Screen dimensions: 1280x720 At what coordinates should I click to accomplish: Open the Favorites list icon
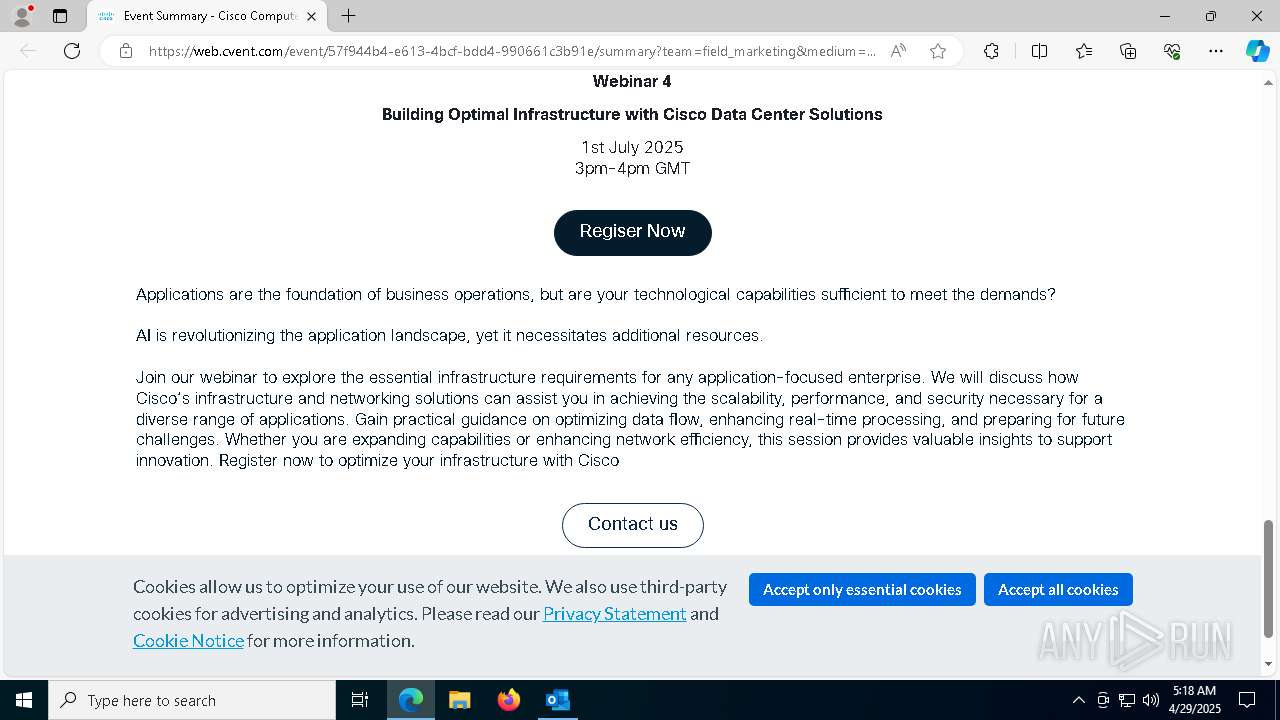(x=1084, y=51)
